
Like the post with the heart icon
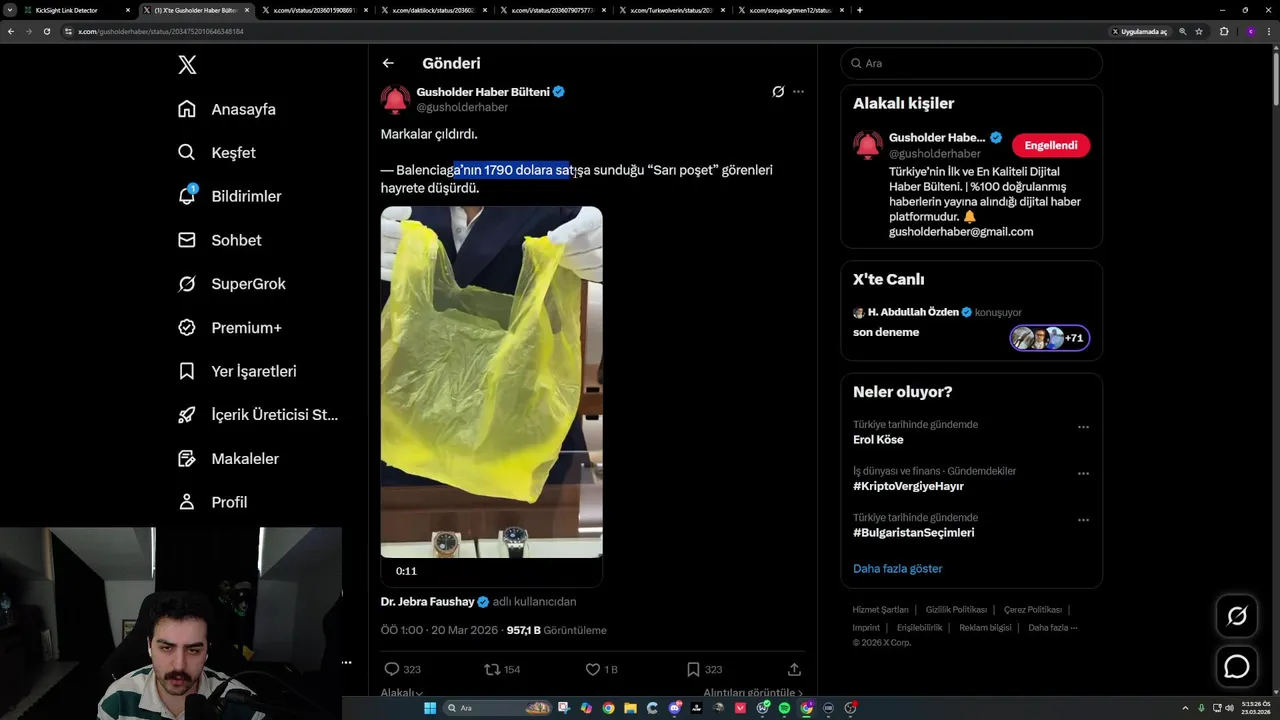pos(592,669)
